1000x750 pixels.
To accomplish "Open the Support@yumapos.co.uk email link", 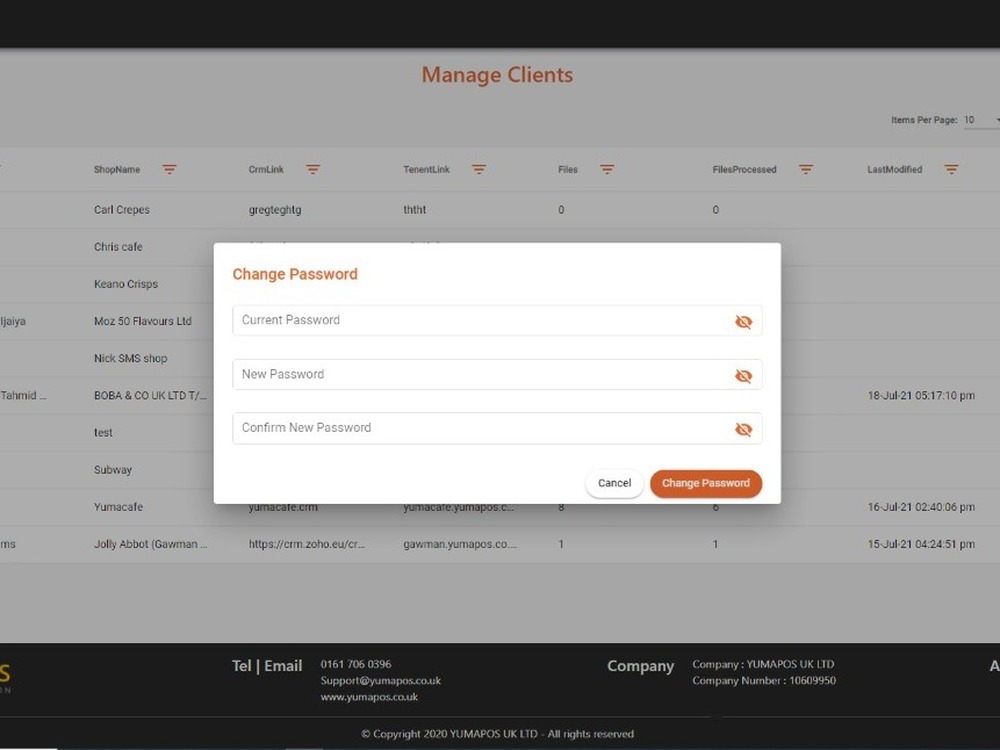I will [380, 681].
